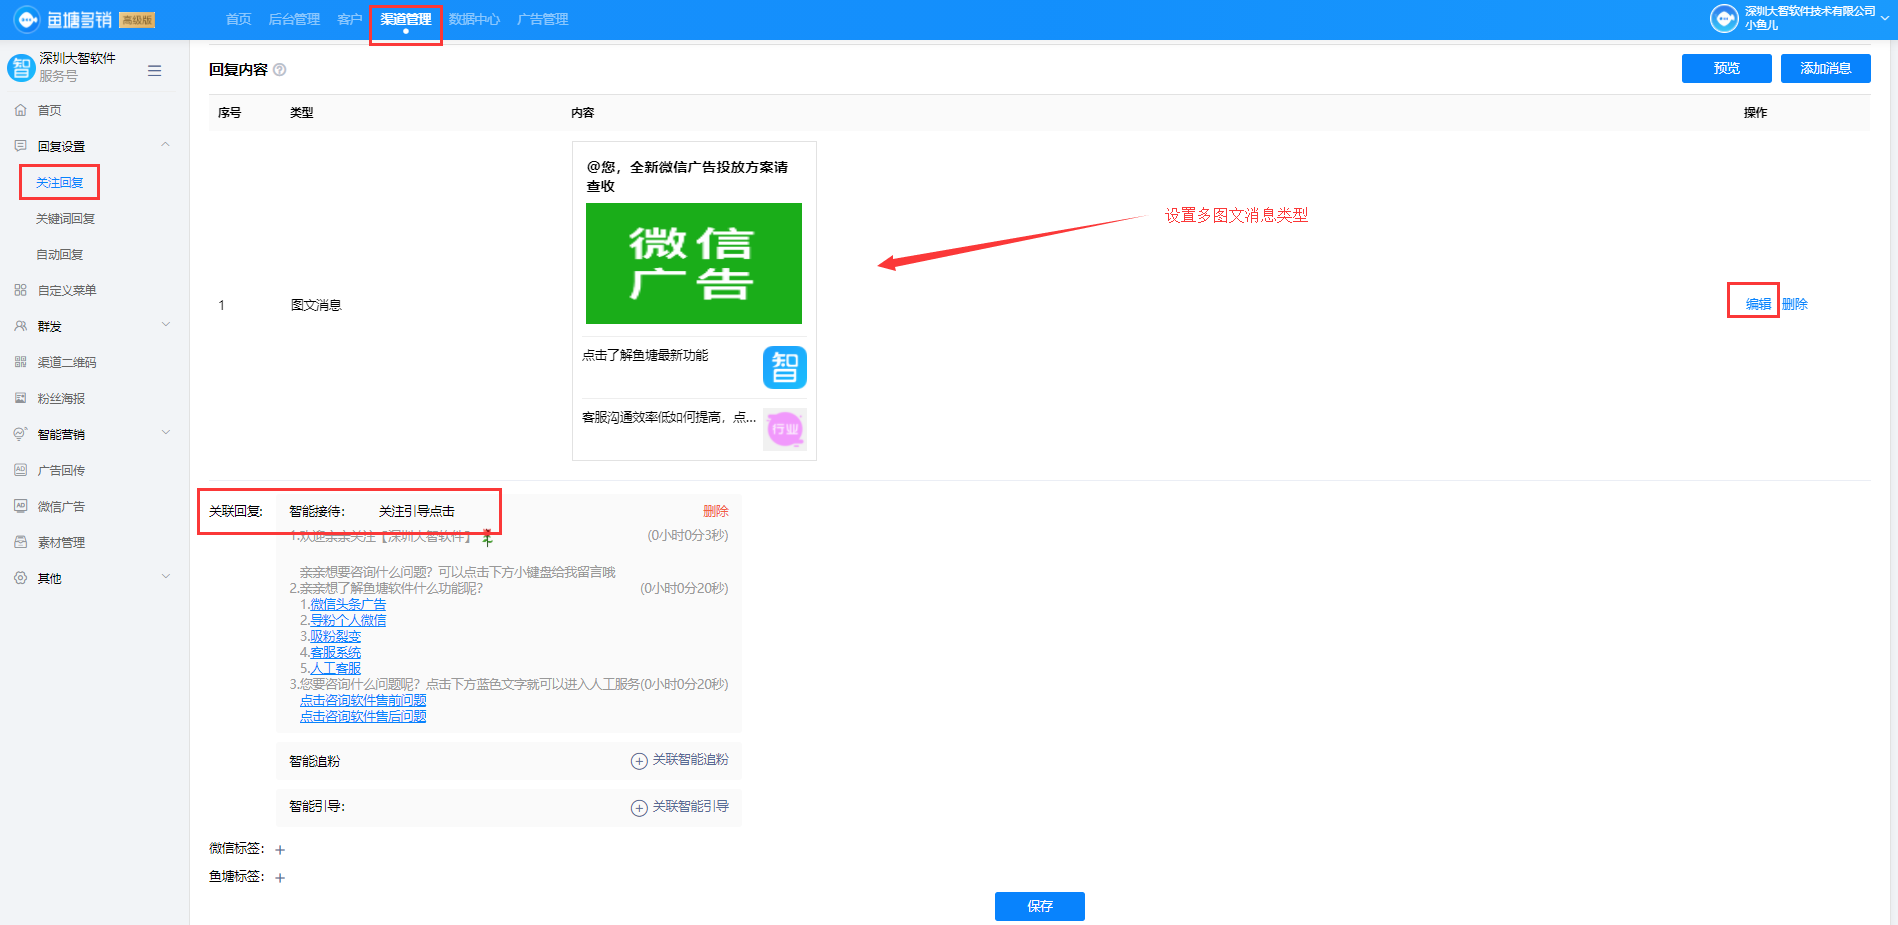1898x925 pixels.
Task: Open the 首页 top navigation tab
Action: click(x=238, y=19)
